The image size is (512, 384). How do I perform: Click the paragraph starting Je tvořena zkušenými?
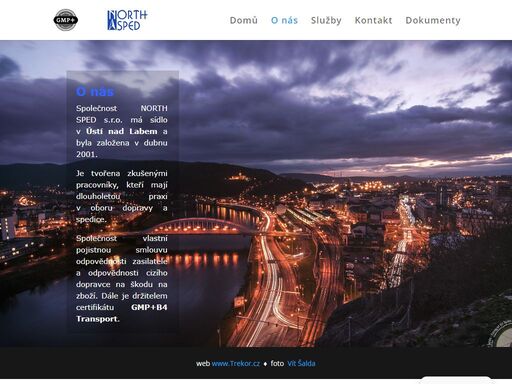point(122,196)
